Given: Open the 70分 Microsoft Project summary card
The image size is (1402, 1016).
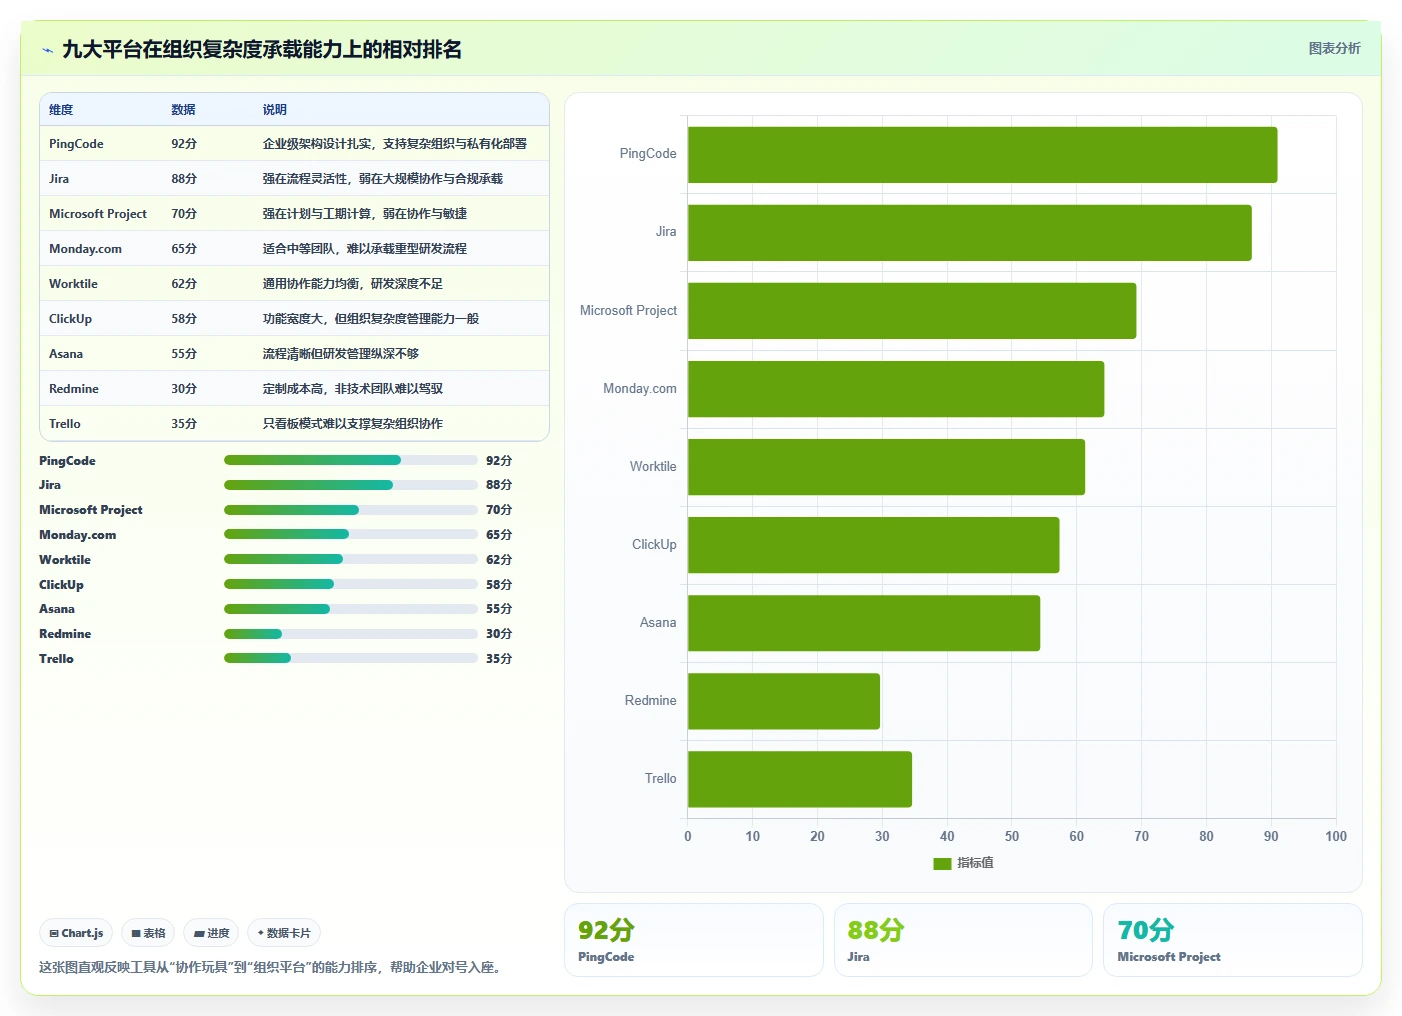Looking at the screenshot, I should pyautogui.click(x=1233, y=940).
